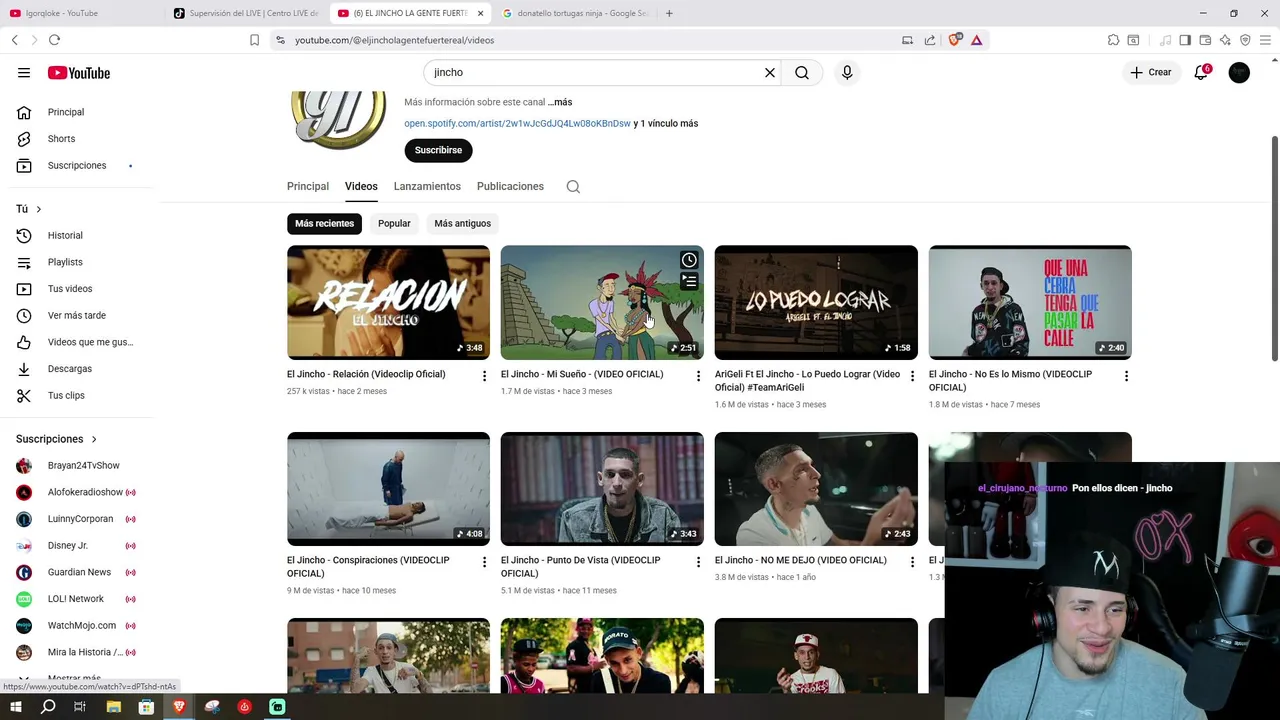Click the Crear button
1280x720 pixels.
coord(1151,73)
